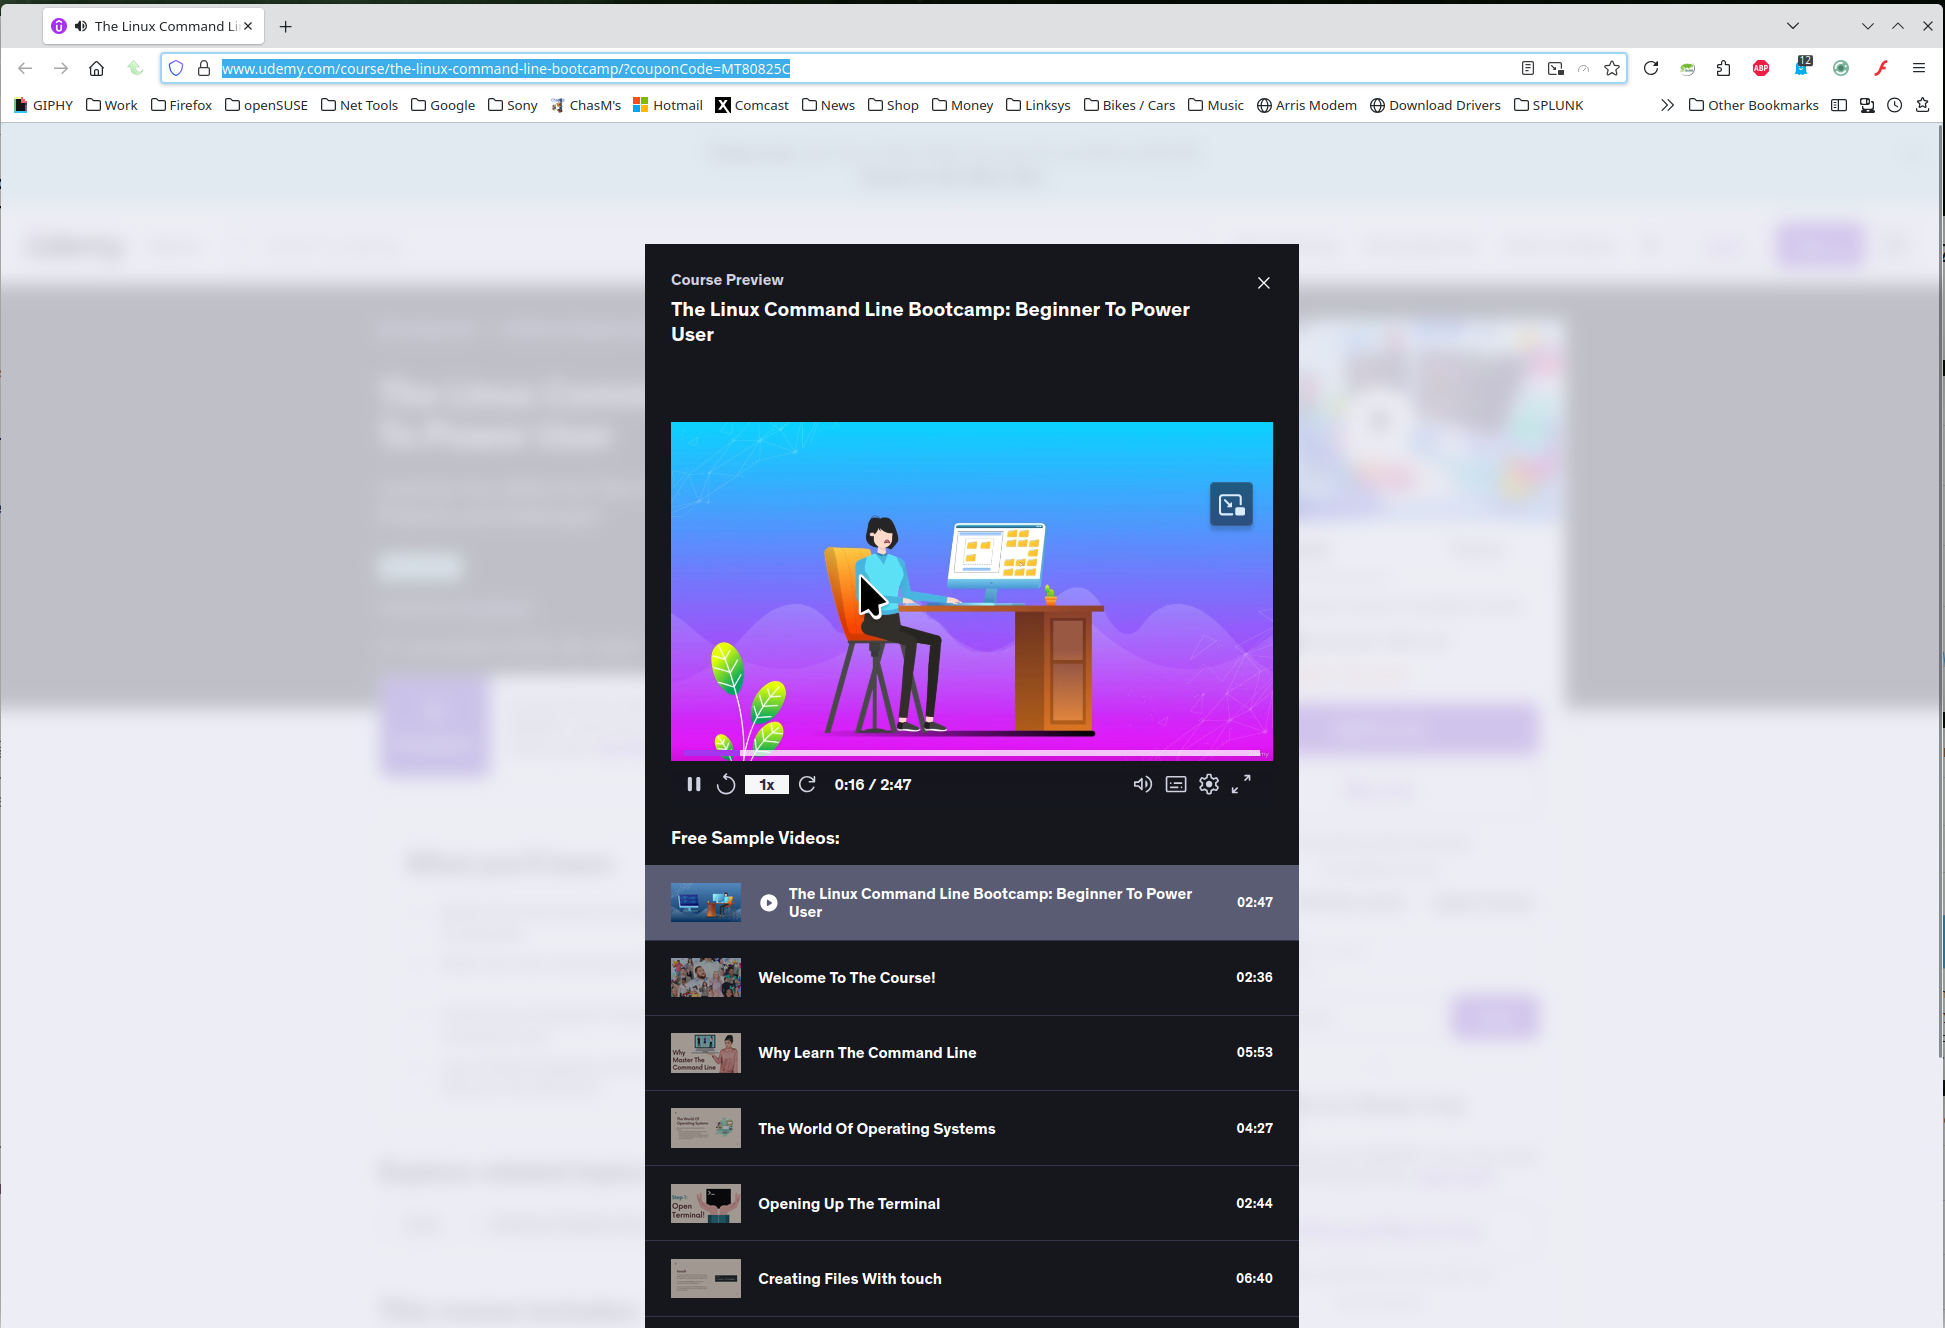Open the Net Tools bookmarks folder
1945x1328 pixels.
[359, 105]
